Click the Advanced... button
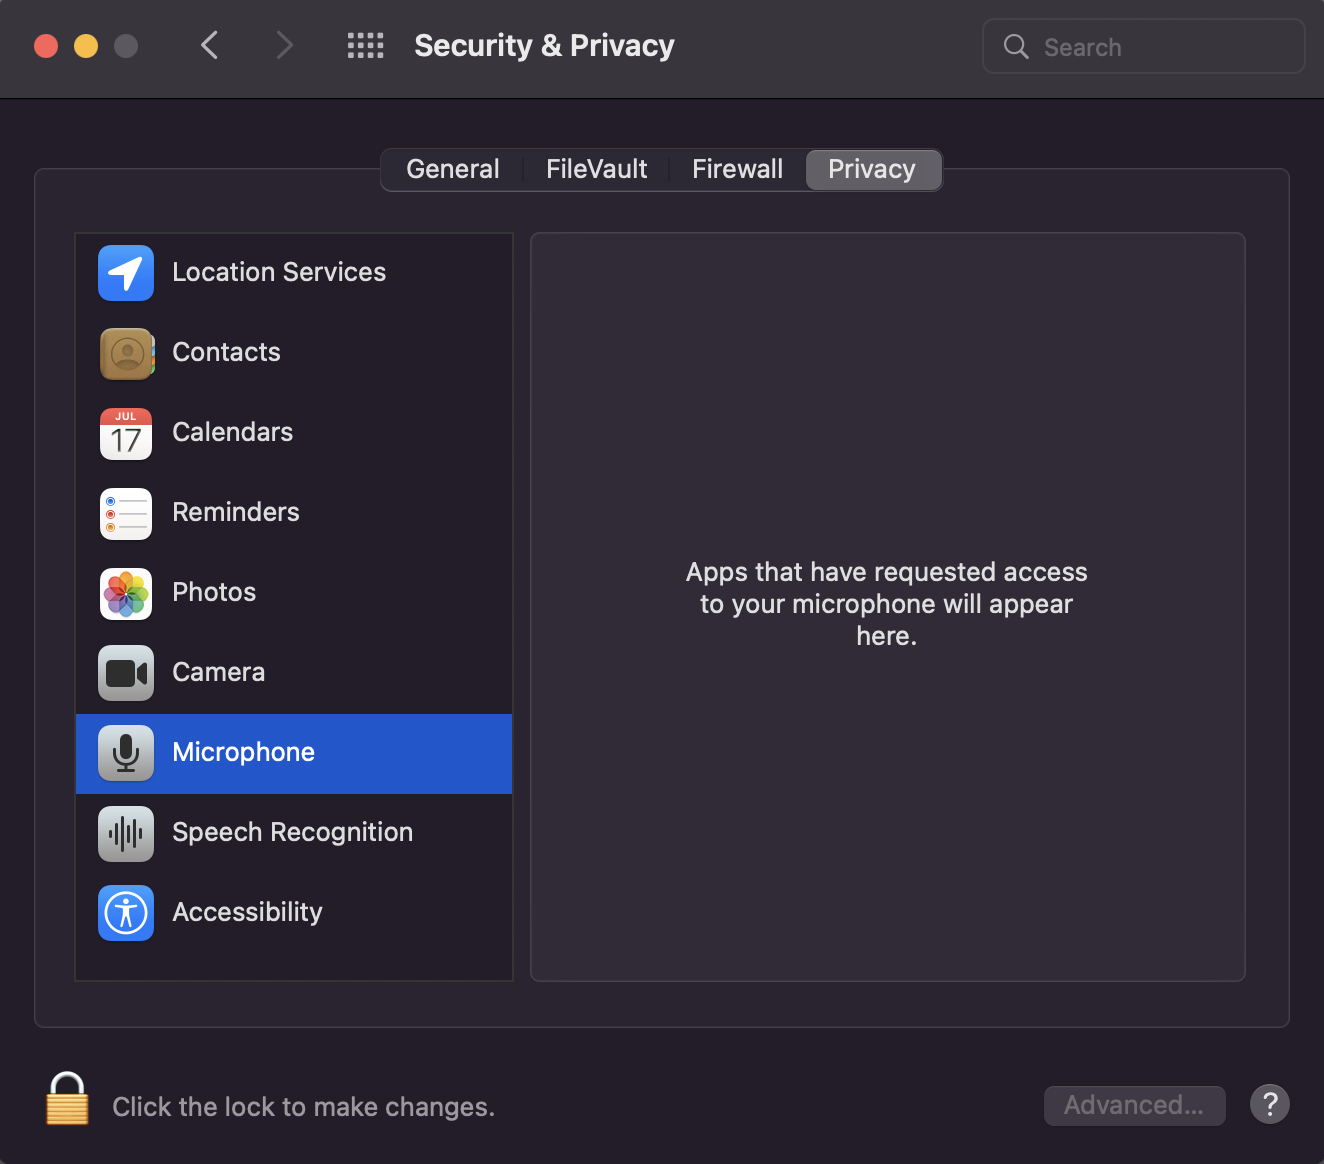This screenshot has height=1164, width=1324. pos(1135,1105)
